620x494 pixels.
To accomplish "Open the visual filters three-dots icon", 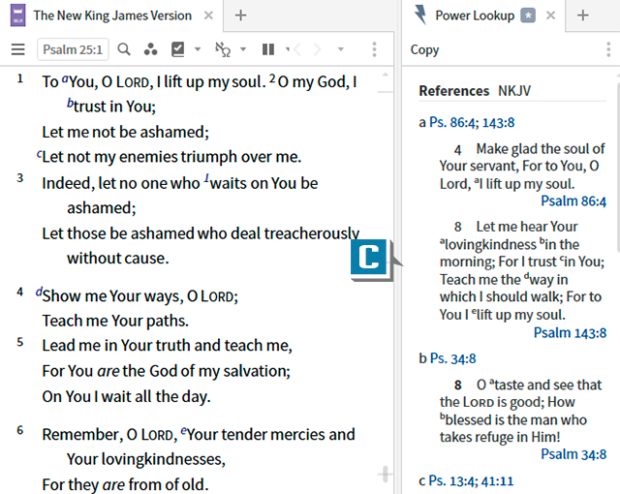I will click(150, 49).
